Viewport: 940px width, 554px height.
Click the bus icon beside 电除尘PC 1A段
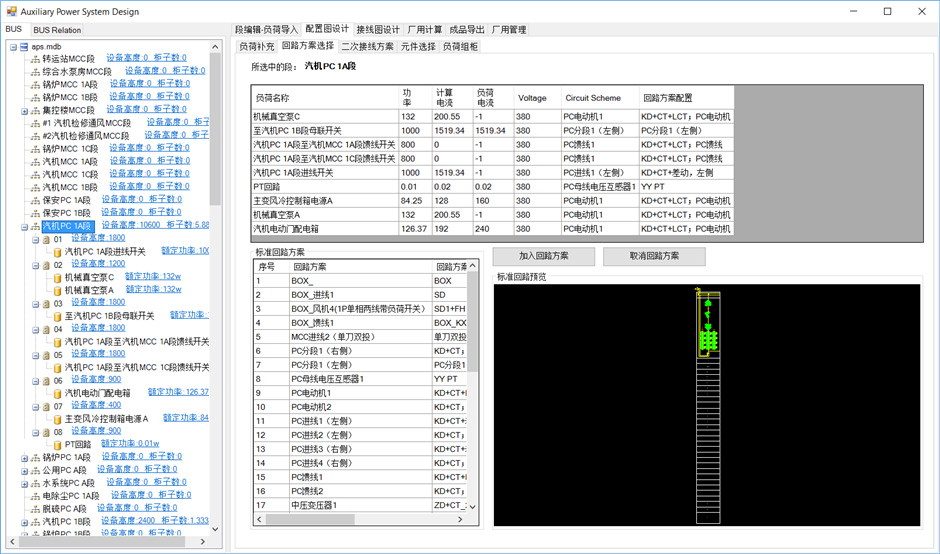[x=35, y=496]
